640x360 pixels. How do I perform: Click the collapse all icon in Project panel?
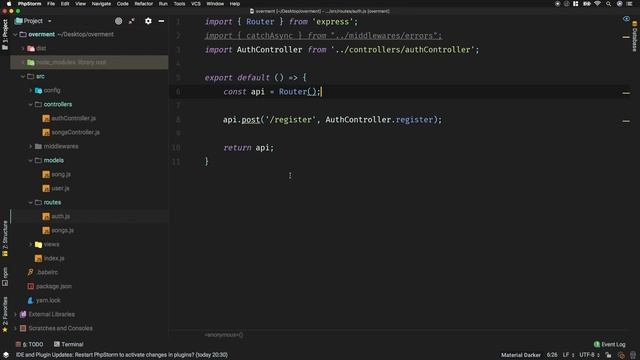click(x=131, y=21)
